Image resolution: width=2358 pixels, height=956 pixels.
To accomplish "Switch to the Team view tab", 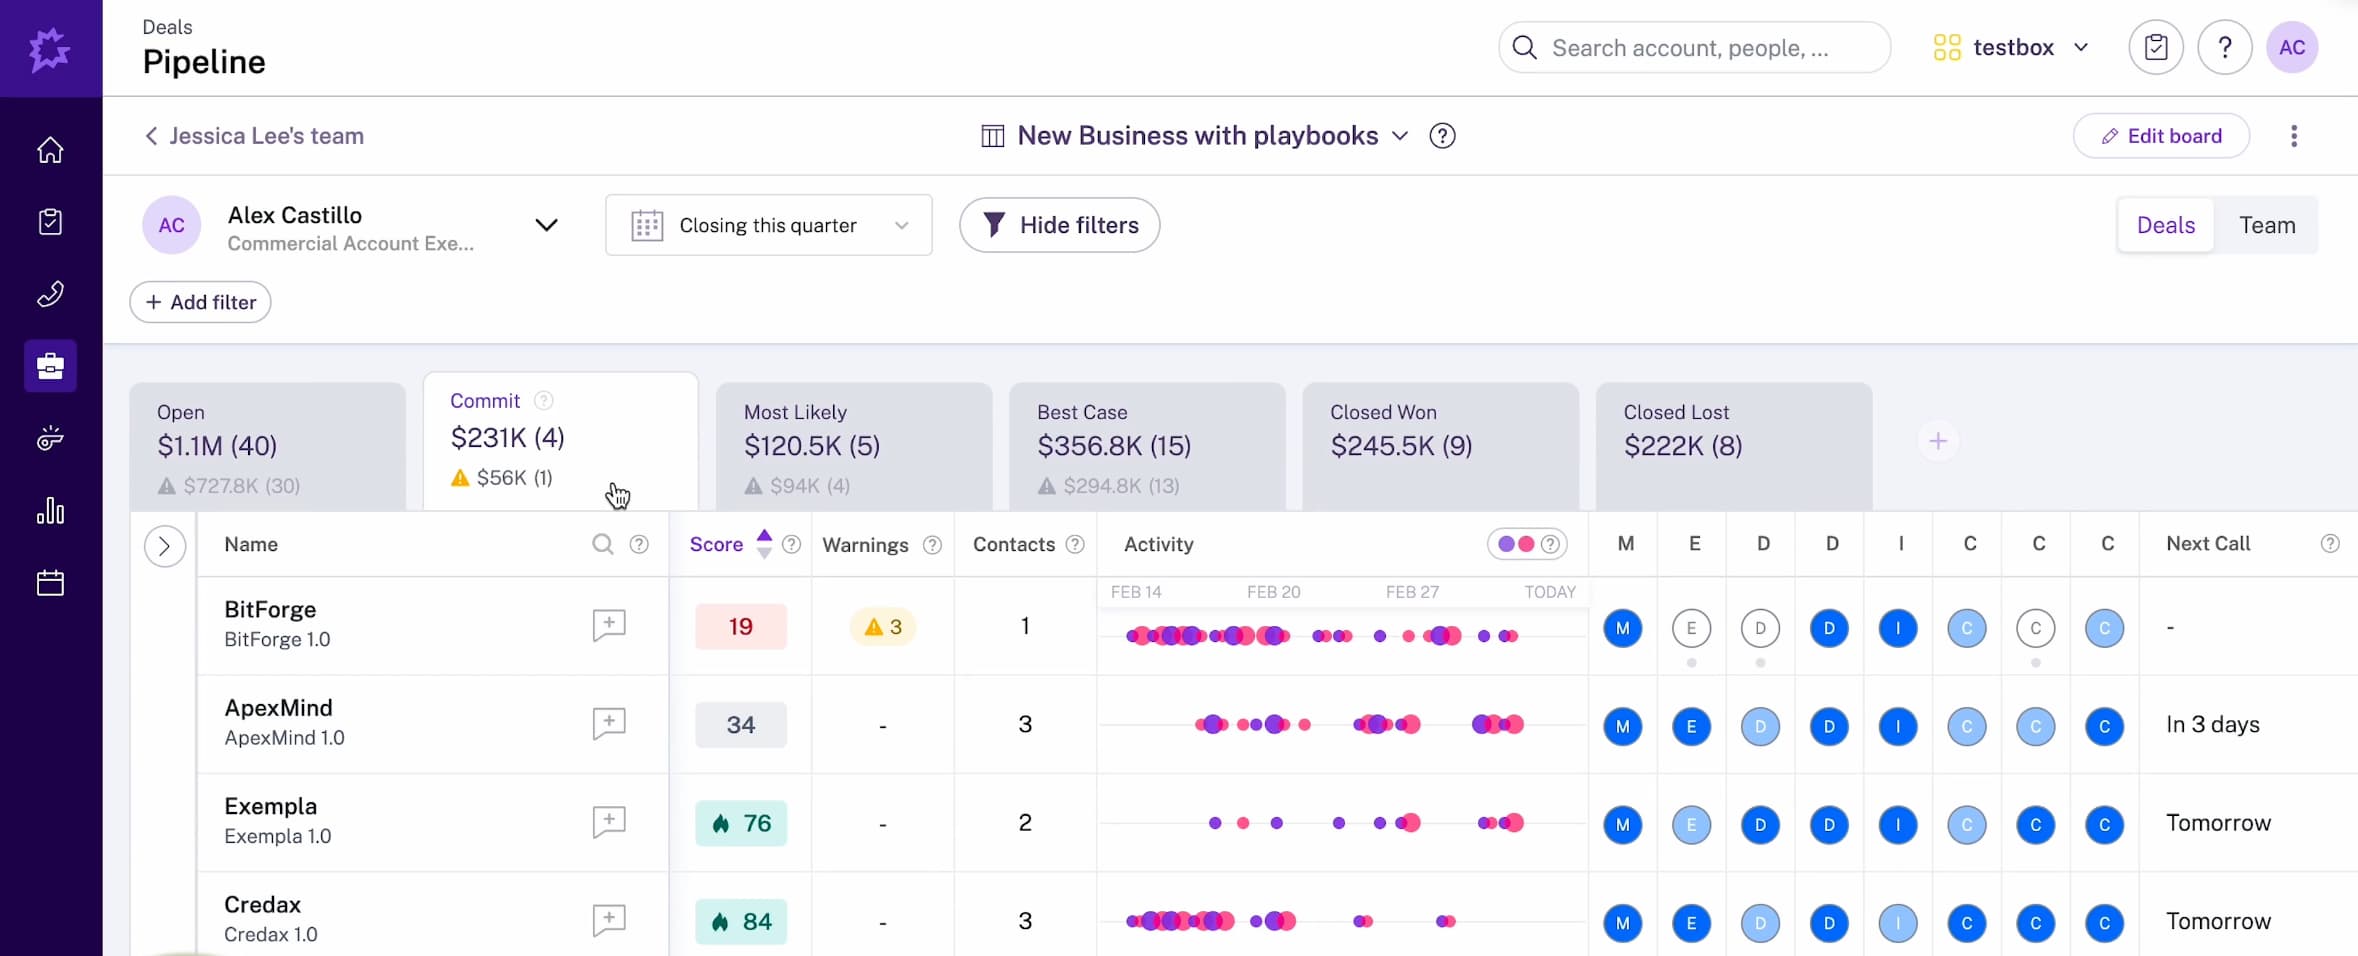I will pos(2267,225).
